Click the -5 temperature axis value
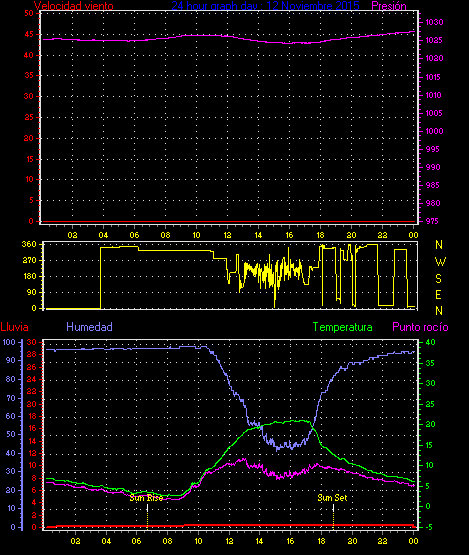The width and height of the screenshot is (469, 555). click(429, 527)
